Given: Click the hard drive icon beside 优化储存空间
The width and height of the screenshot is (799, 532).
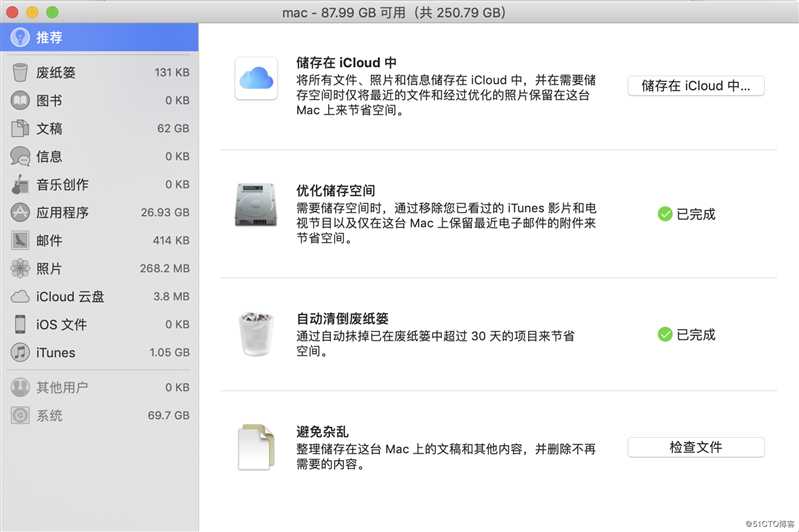Looking at the screenshot, I should [256, 205].
